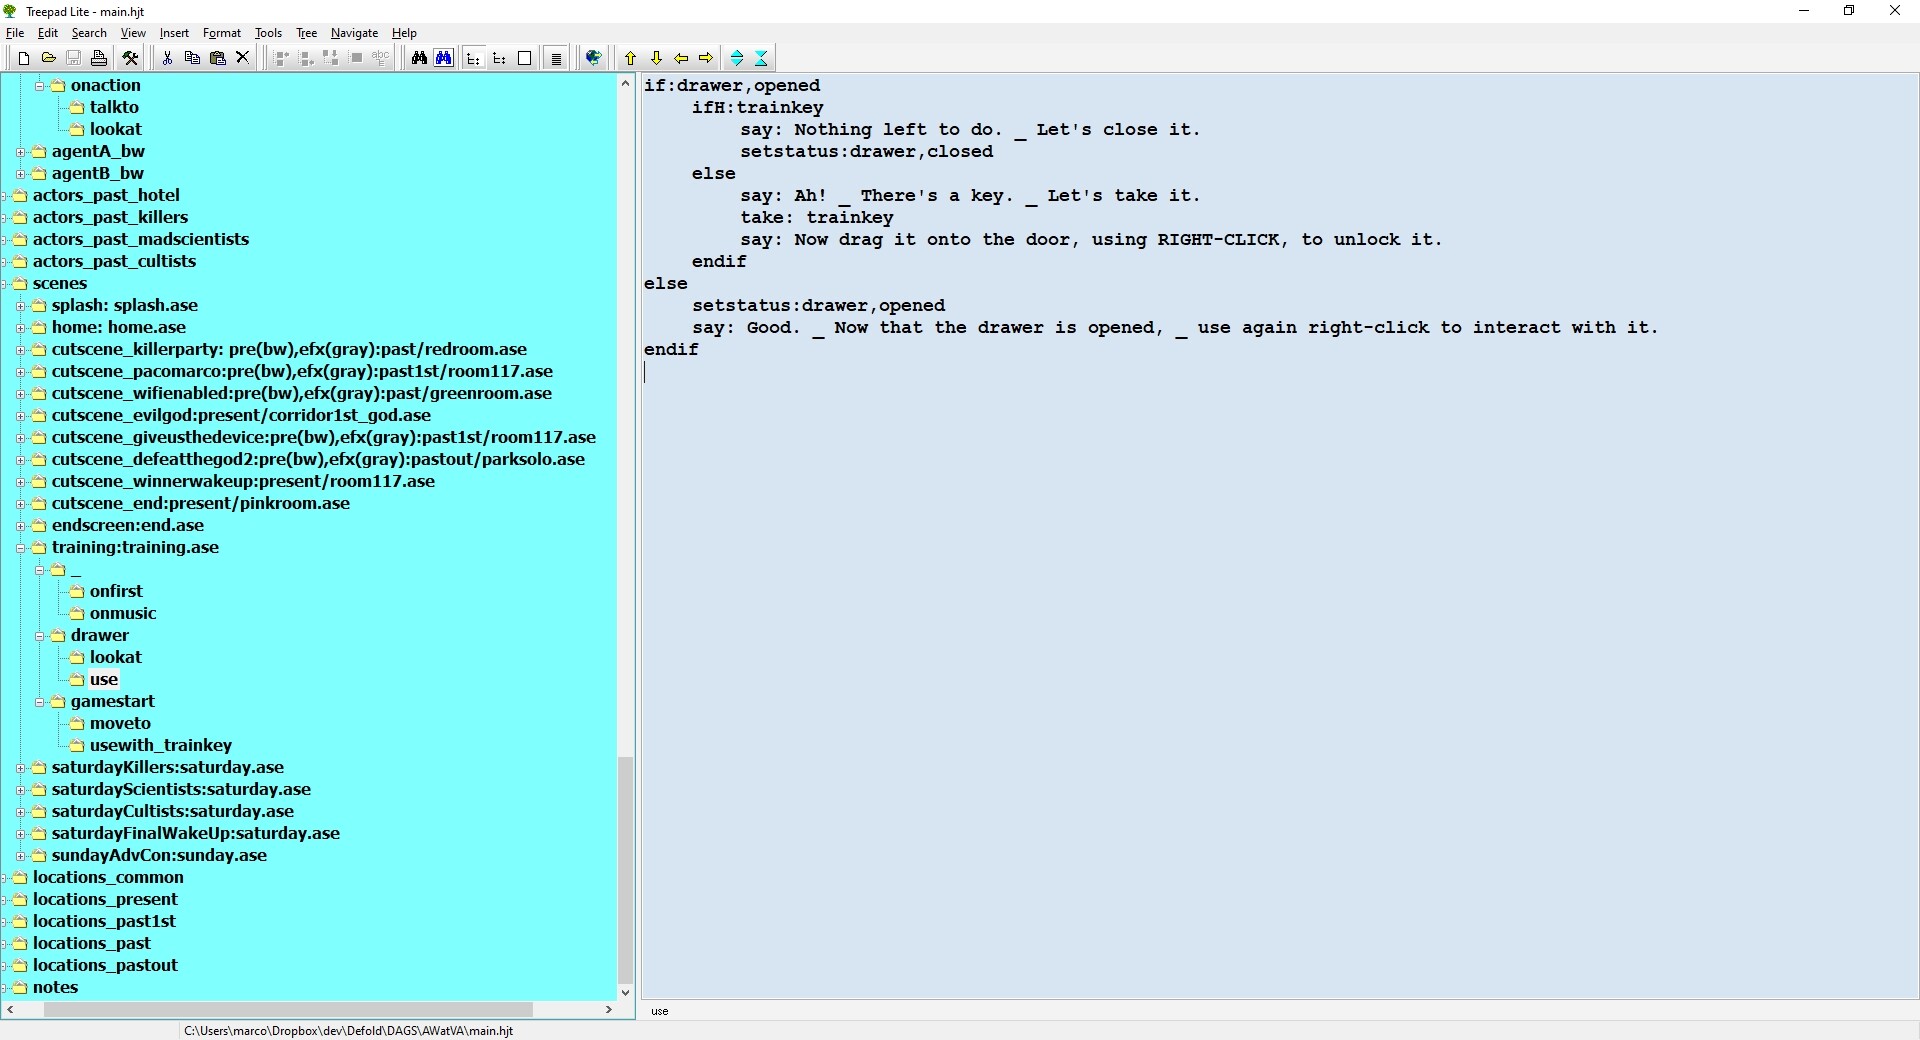Expand the agentA_bw tree node
The width and height of the screenshot is (1920, 1040).
[21, 152]
